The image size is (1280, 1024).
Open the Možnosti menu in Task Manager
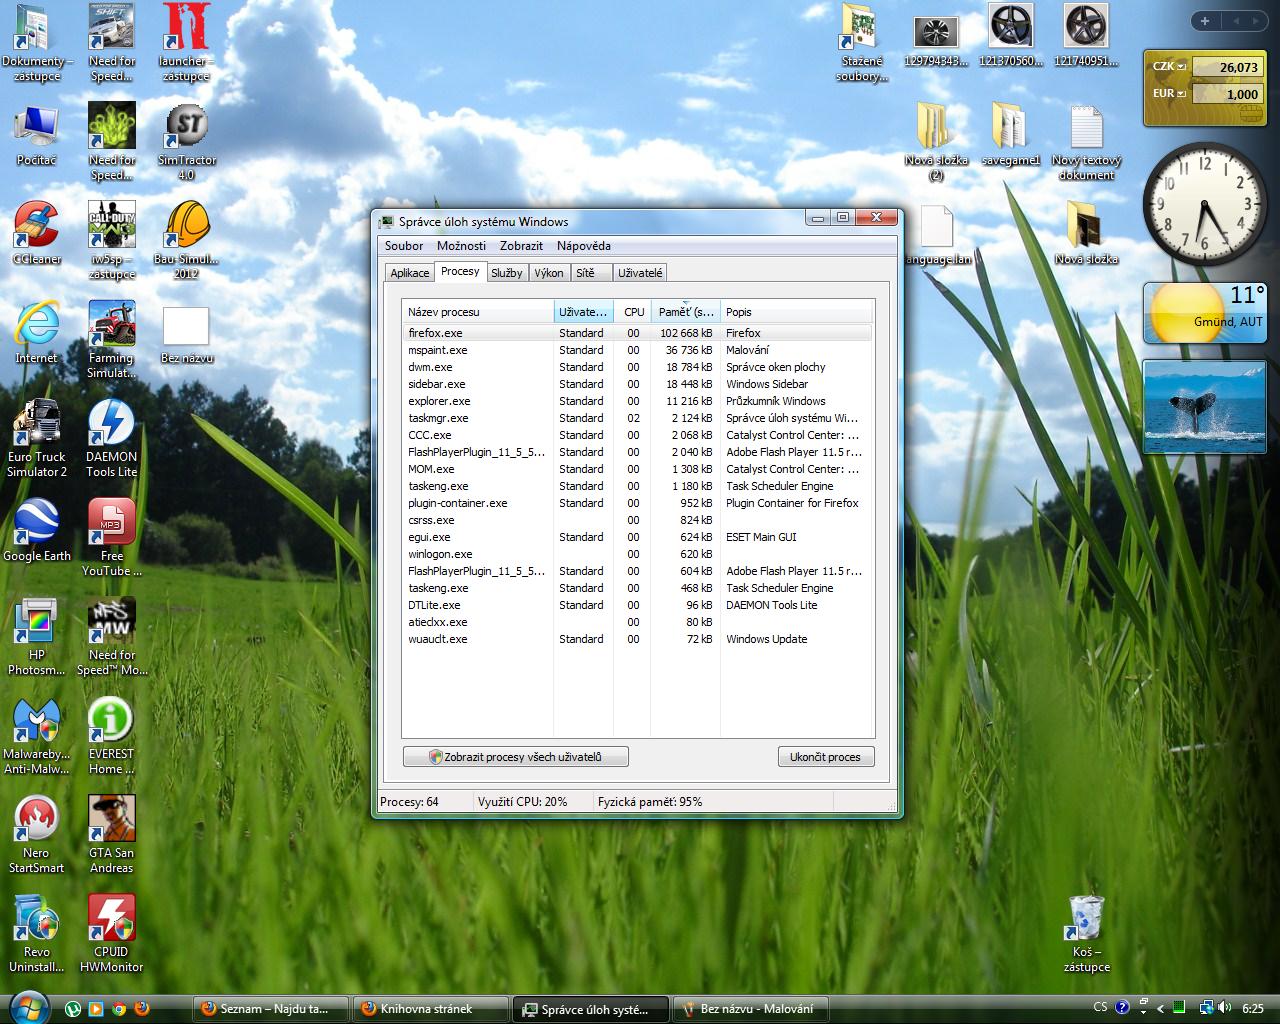461,246
